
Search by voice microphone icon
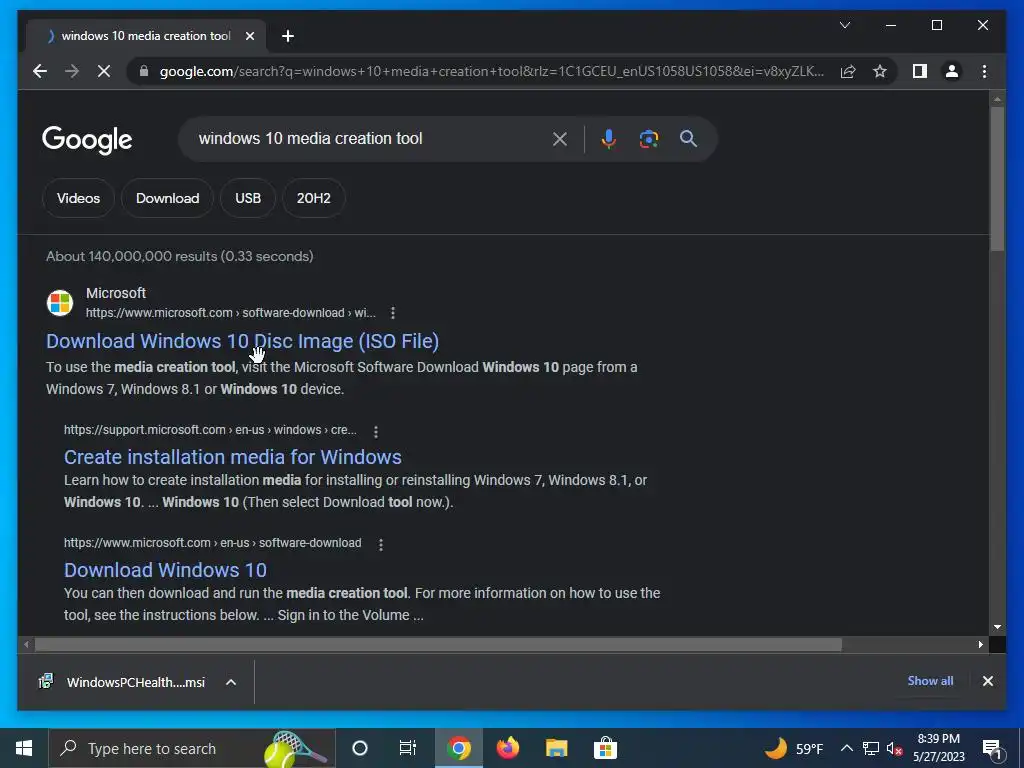pos(609,138)
